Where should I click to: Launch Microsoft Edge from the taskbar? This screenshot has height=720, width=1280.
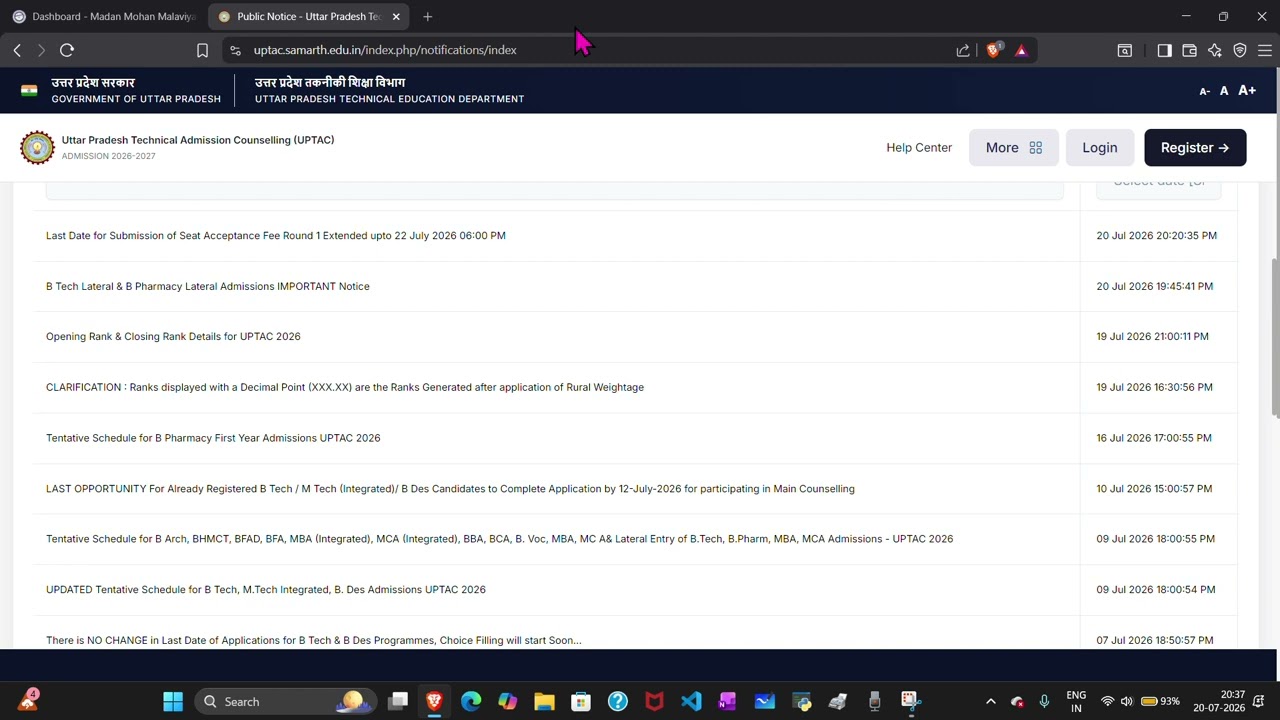click(x=471, y=701)
